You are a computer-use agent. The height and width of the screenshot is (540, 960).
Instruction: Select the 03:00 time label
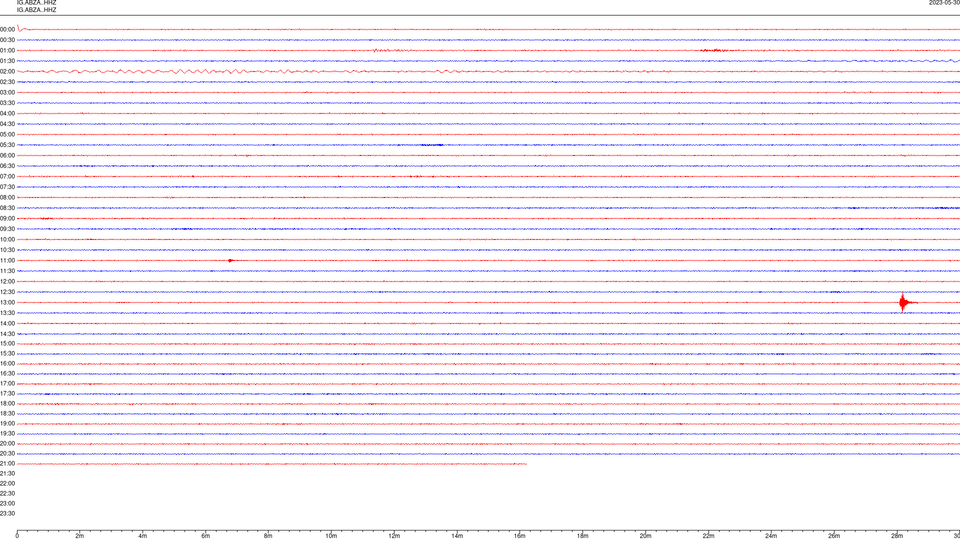click(7, 93)
